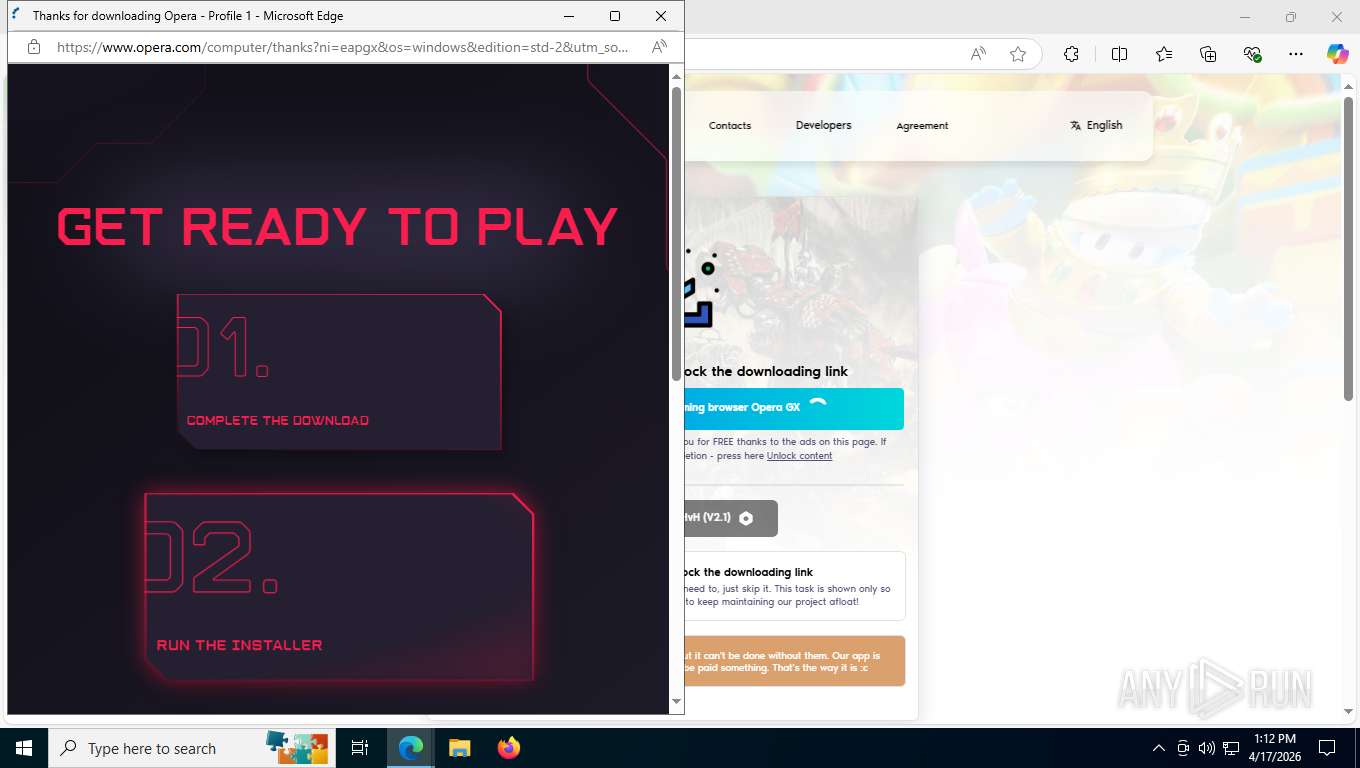
Task: Select the '02. Run the installer' card
Action: 339,587
